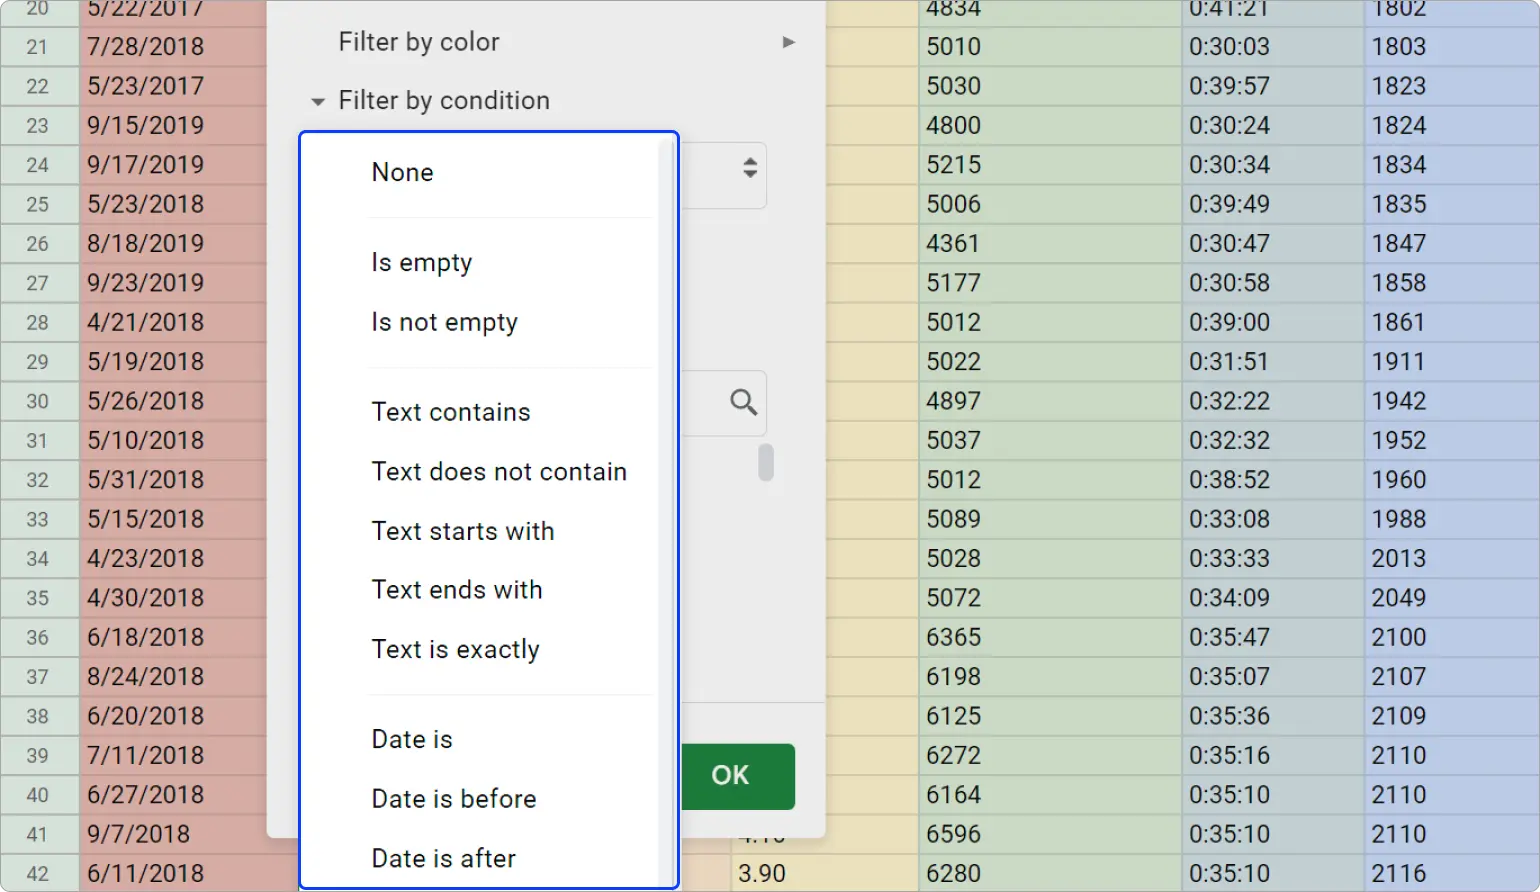Choose the Date is after condition
The image size is (1540, 892).
tap(443, 858)
